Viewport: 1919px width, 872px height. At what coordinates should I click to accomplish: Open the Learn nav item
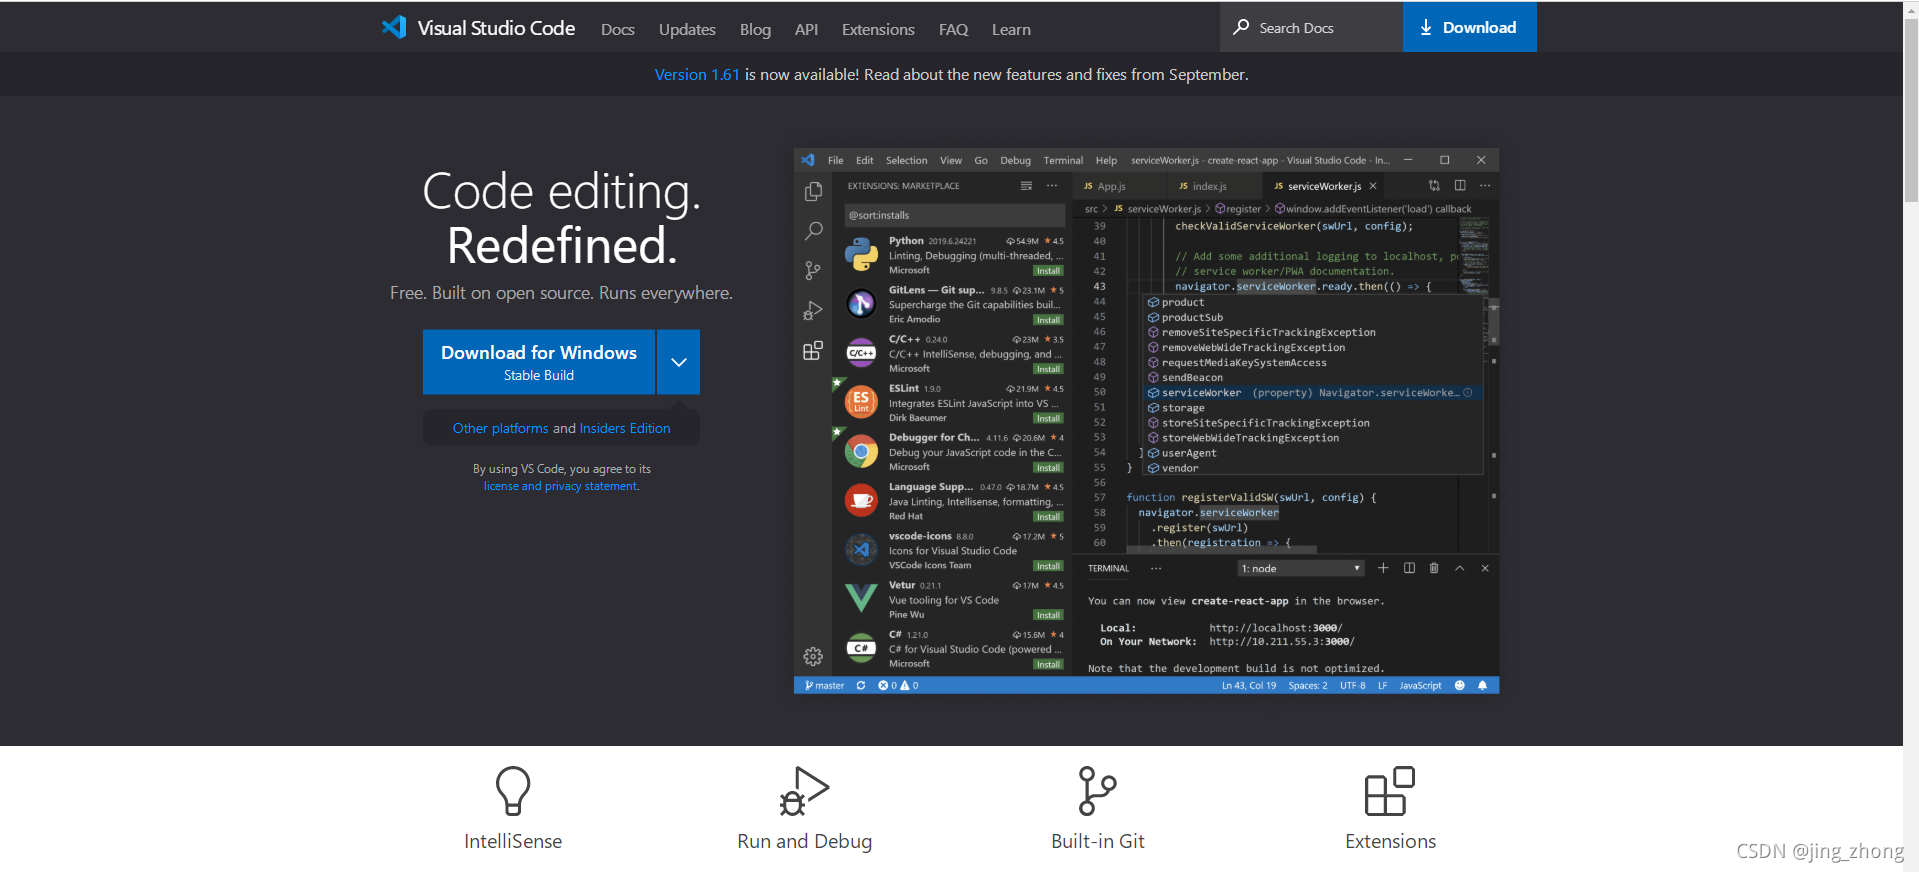pyautogui.click(x=1011, y=30)
